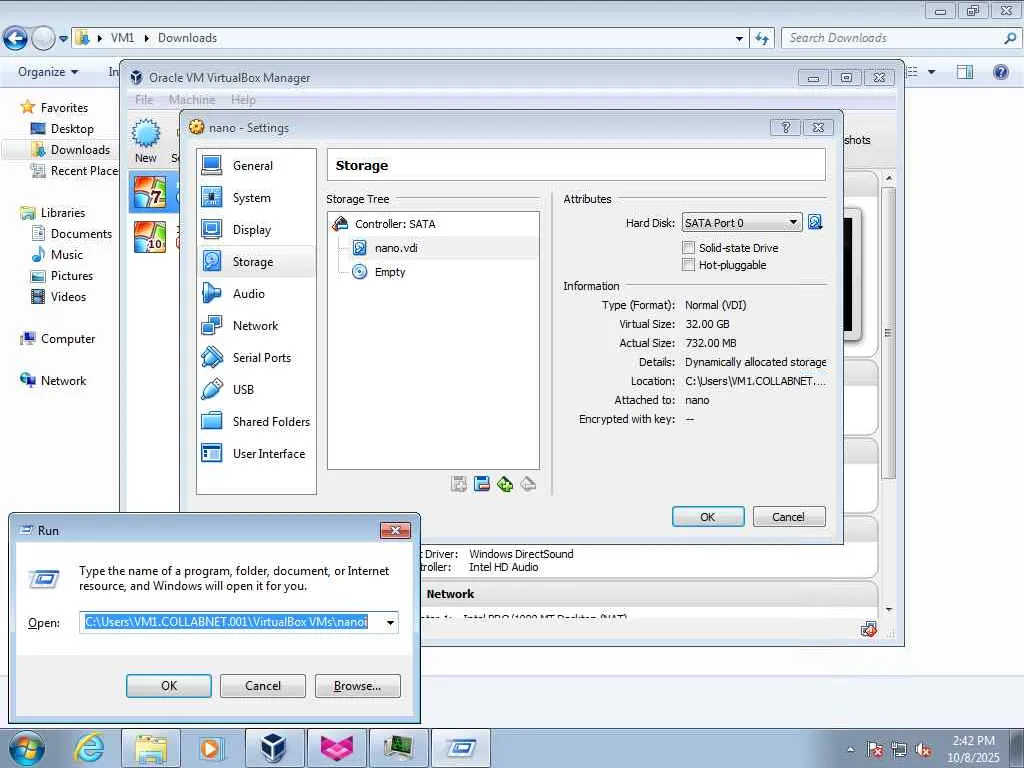
Task: Open recent pages dropdown next to back button
Action: (x=63, y=39)
